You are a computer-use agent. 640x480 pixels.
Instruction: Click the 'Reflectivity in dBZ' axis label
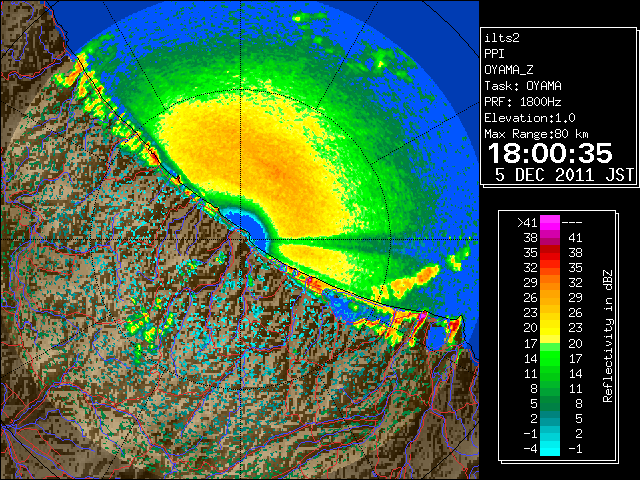point(607,336)
